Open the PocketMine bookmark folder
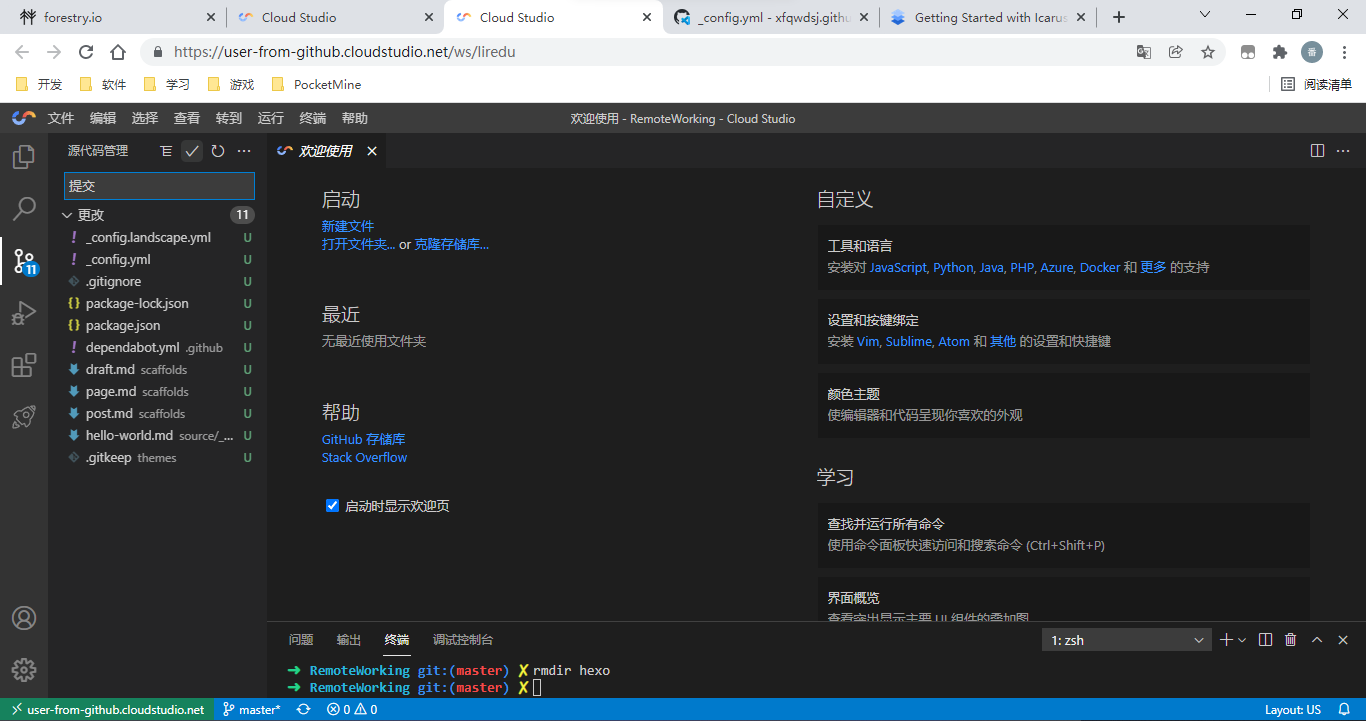The width and height of the screenshot is (1366, 721). tap(316, 85)
